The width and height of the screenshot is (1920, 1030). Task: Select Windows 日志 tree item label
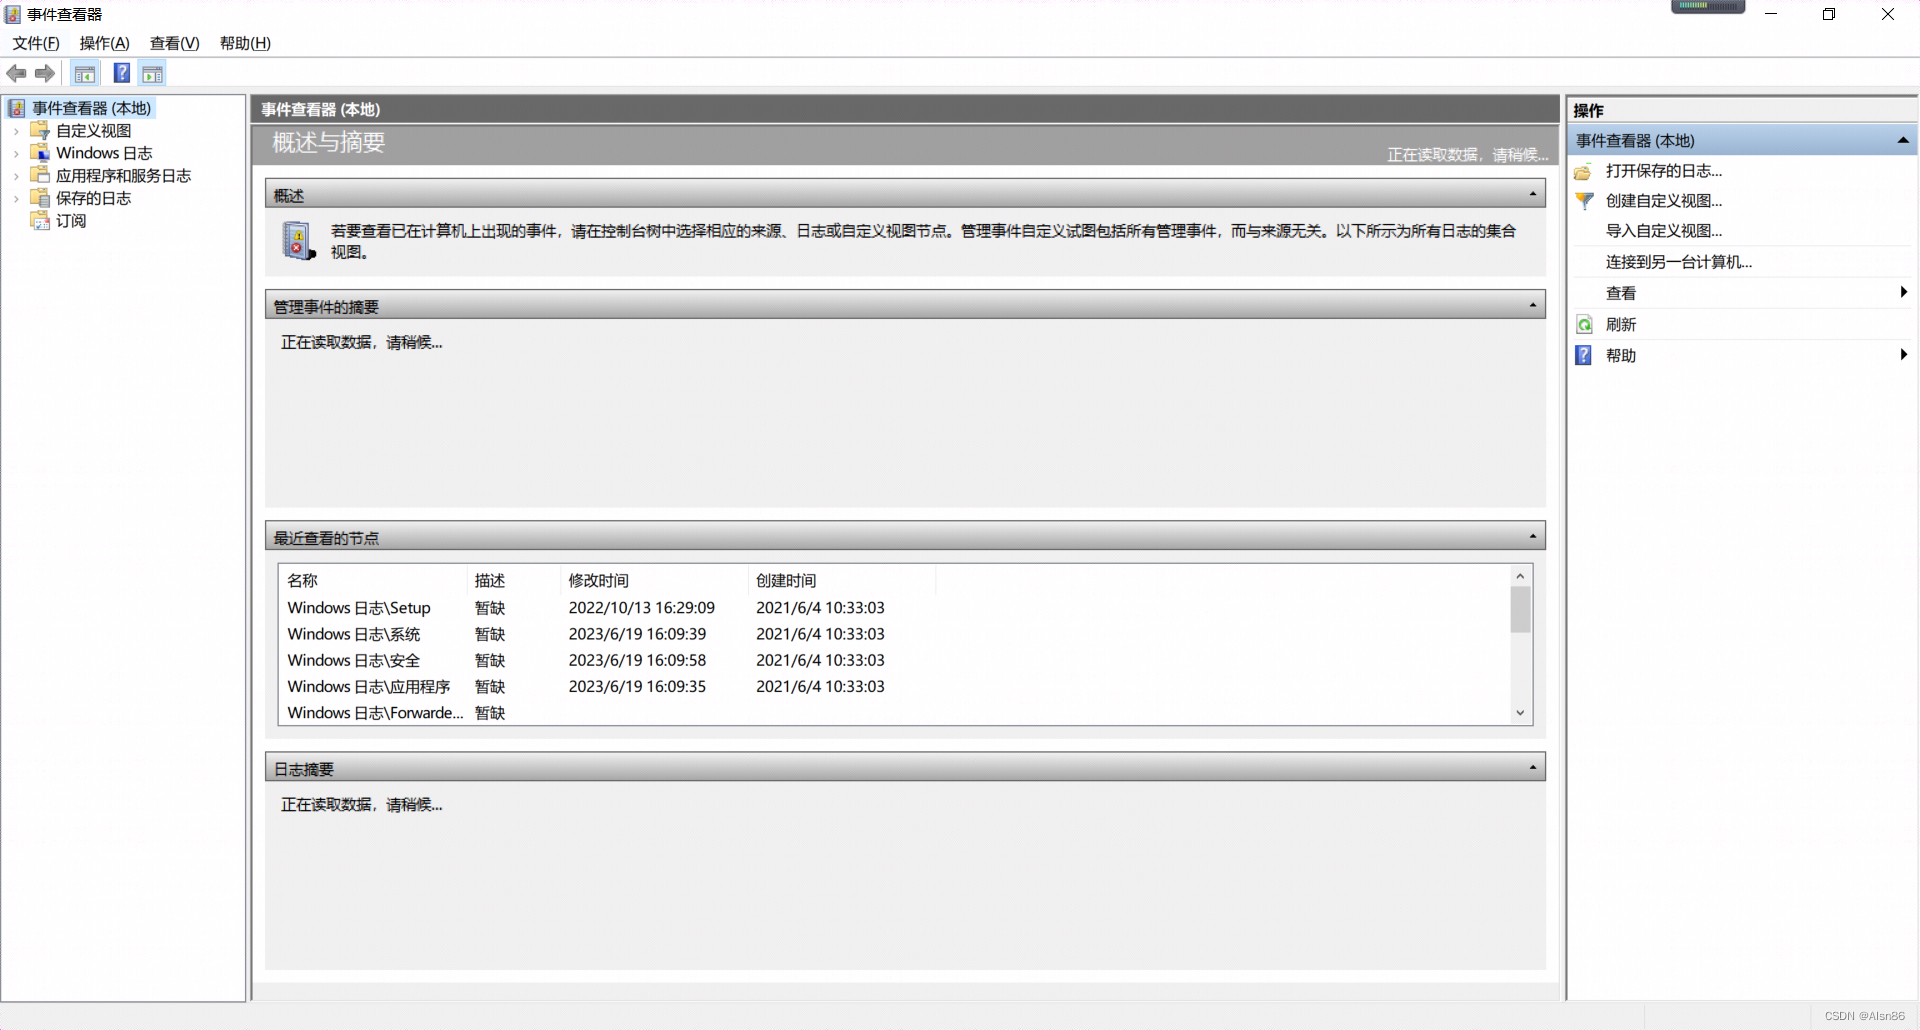(x=104, y=153)
